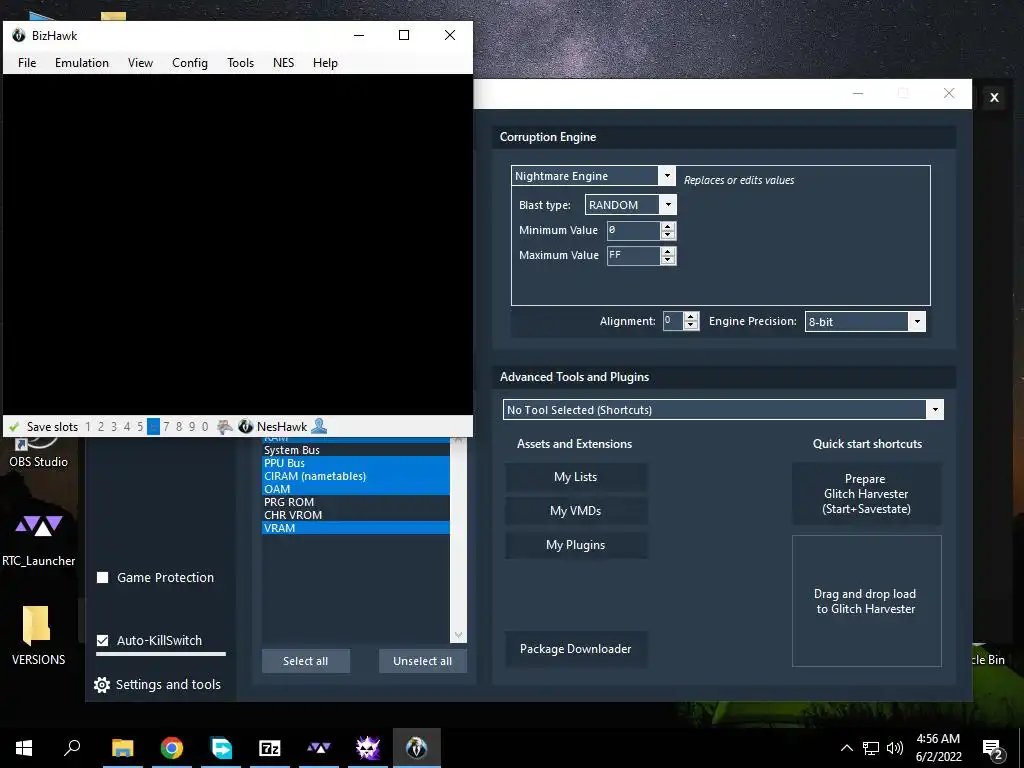Select save slot 0
1024x768 pixels.
(205, 427)
